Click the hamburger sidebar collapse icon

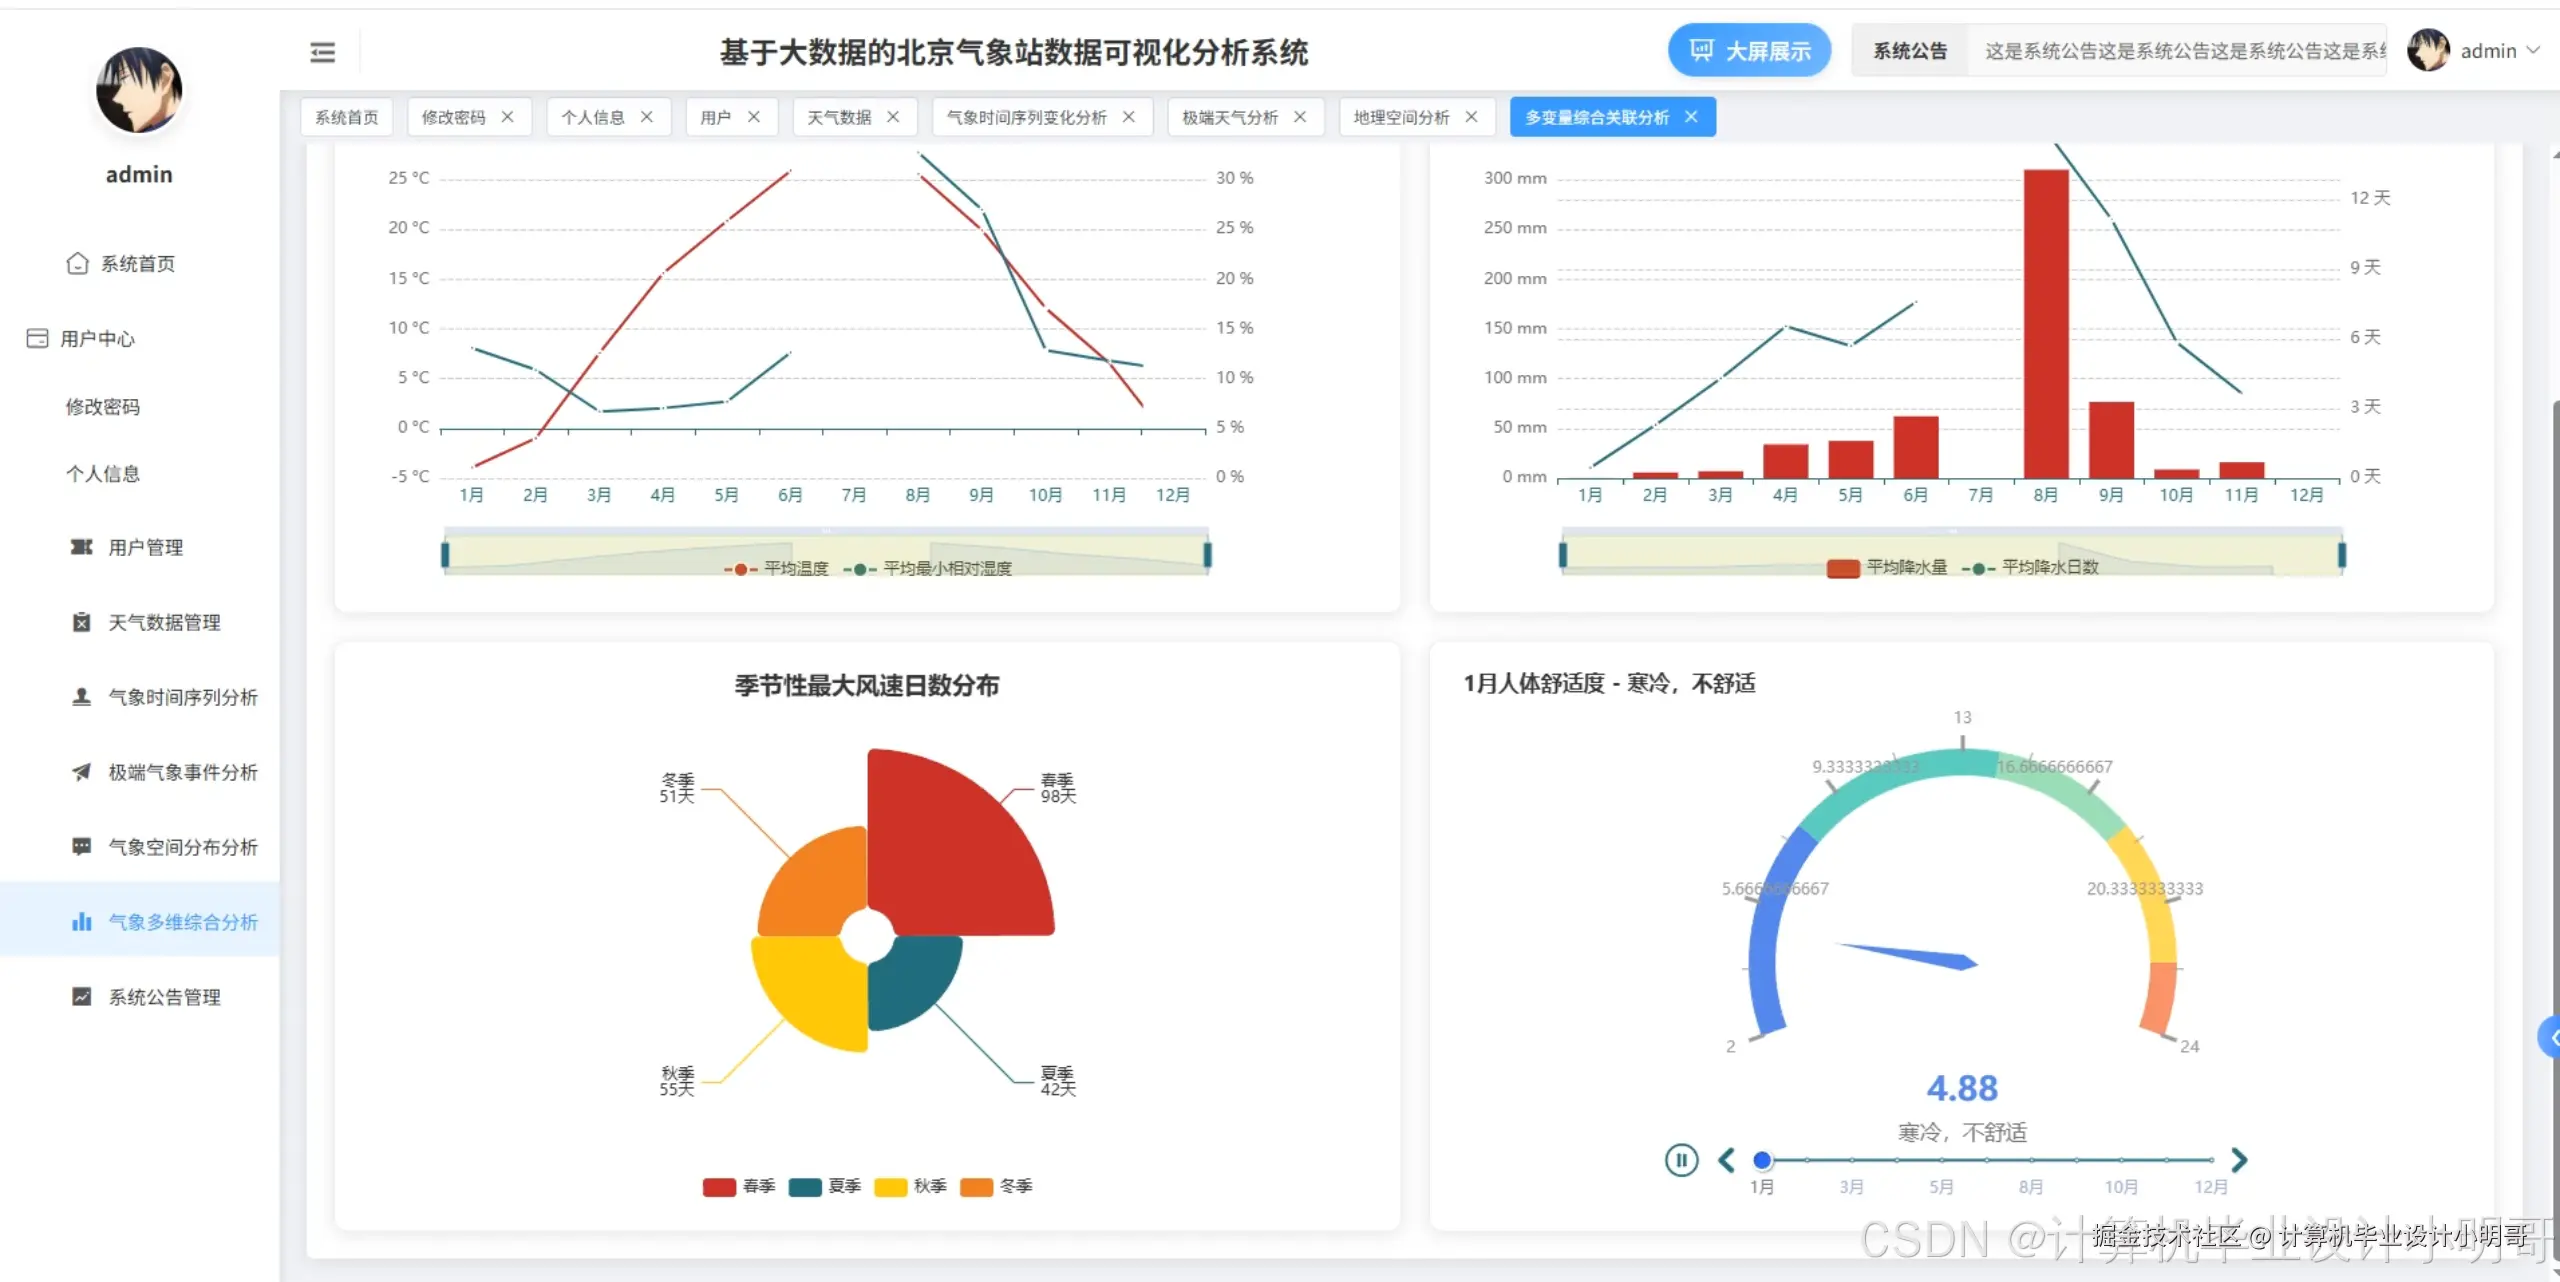coord(322,52)
